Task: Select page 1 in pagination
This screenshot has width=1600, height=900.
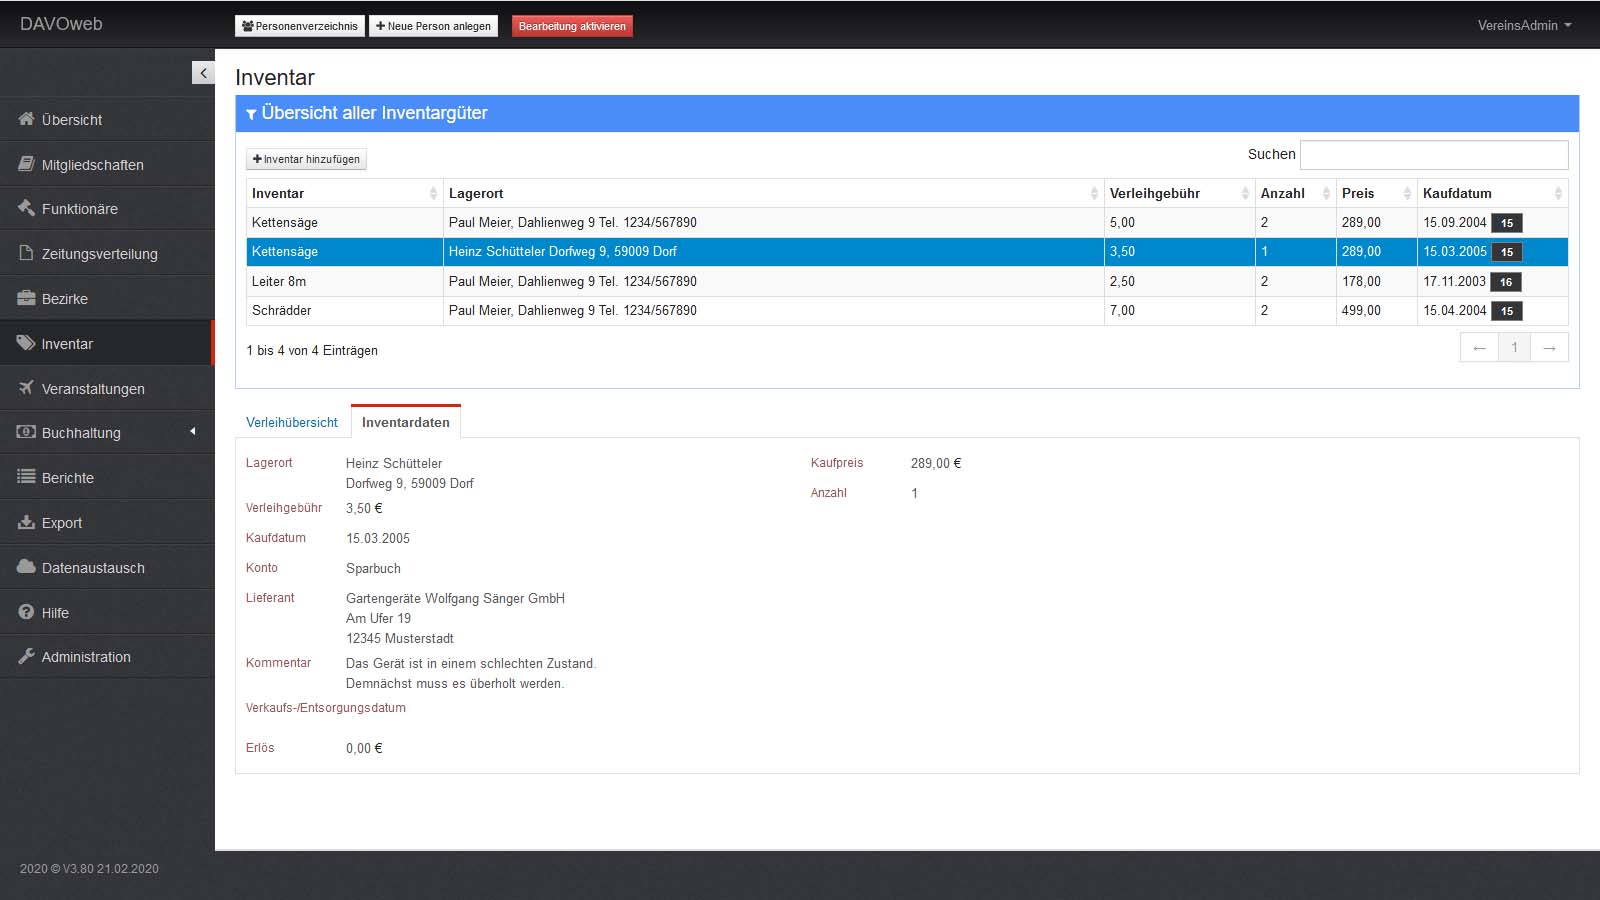Action: click(x=1514, y=347)
